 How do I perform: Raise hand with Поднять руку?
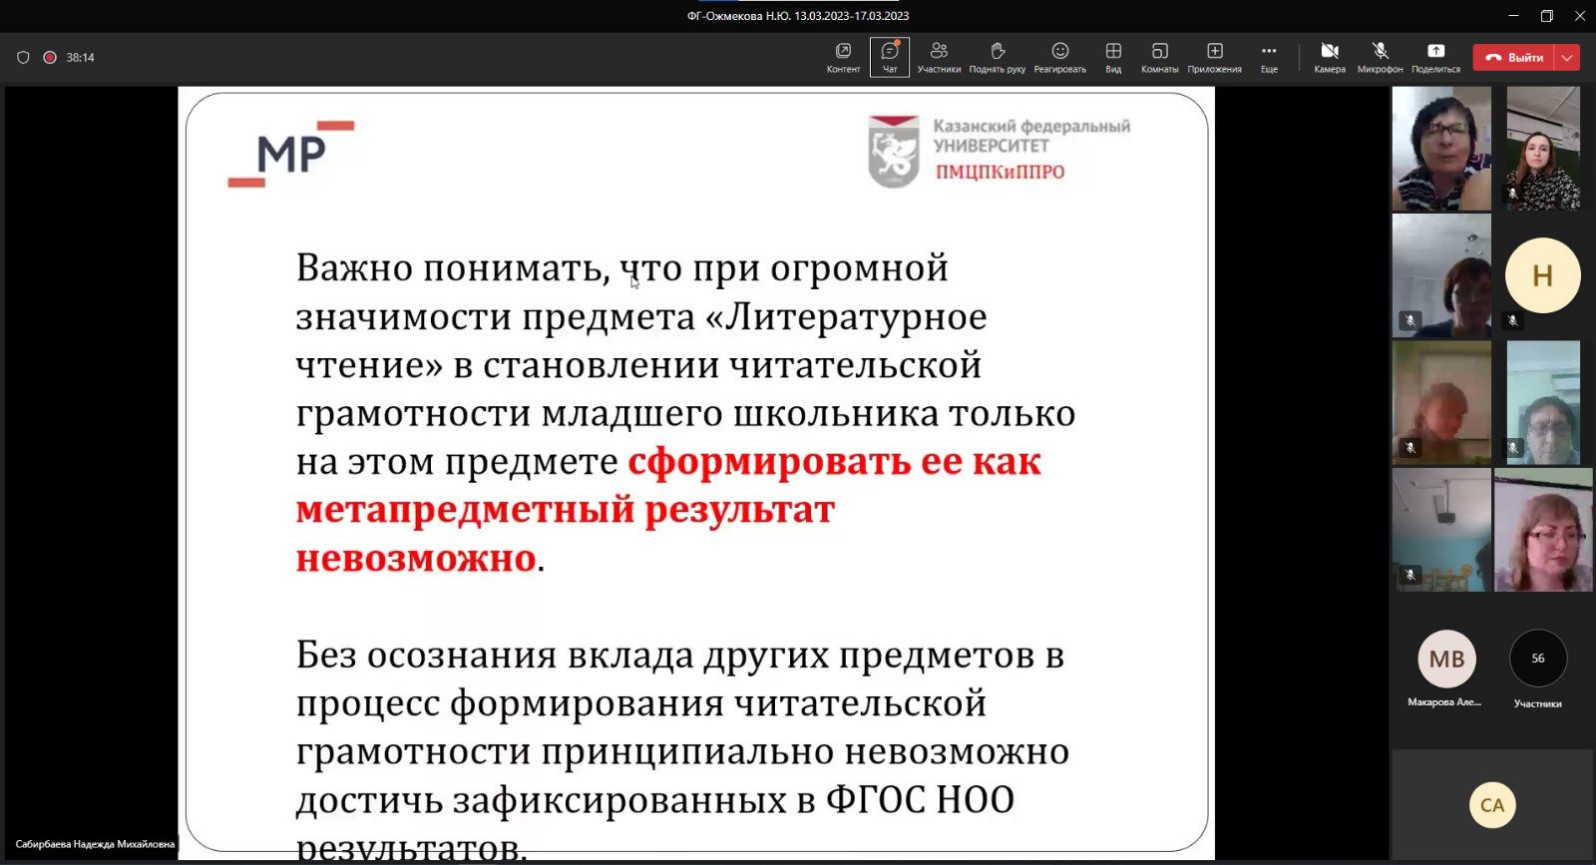(x=996, y=57)
